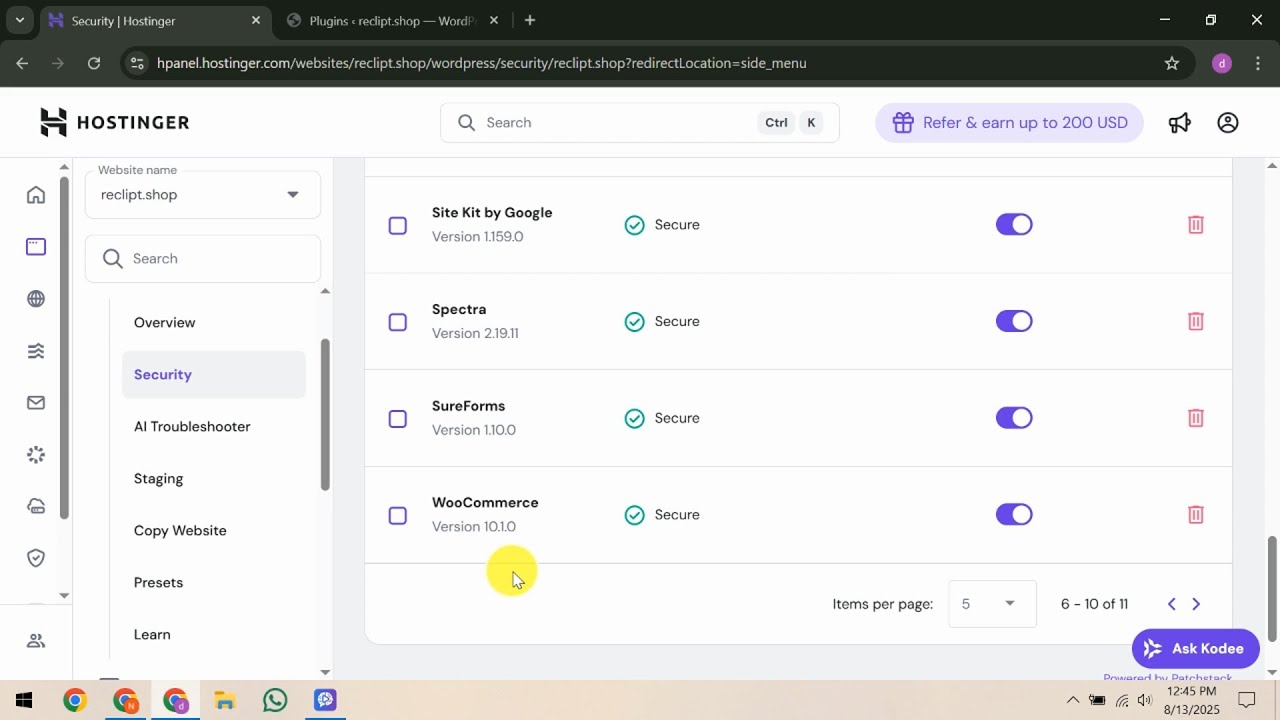Toggle WooCommerce plugin off

(1014, 515)
